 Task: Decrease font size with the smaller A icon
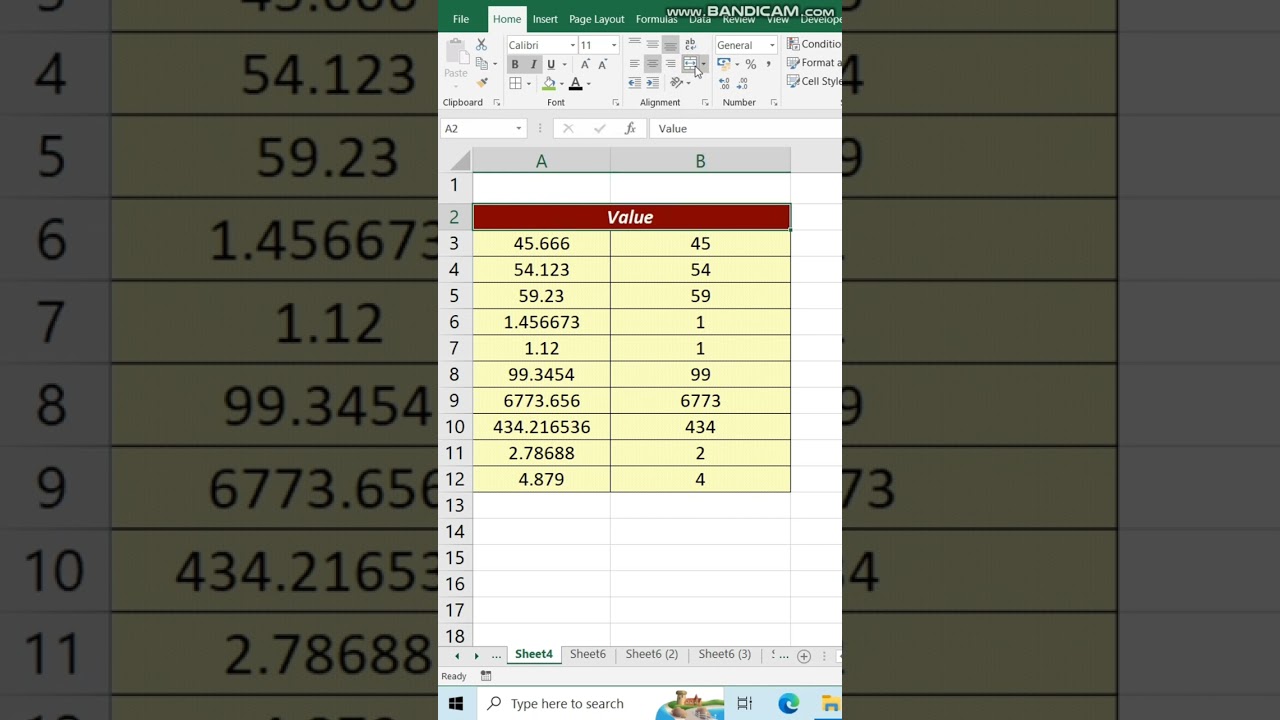point(602,64)
